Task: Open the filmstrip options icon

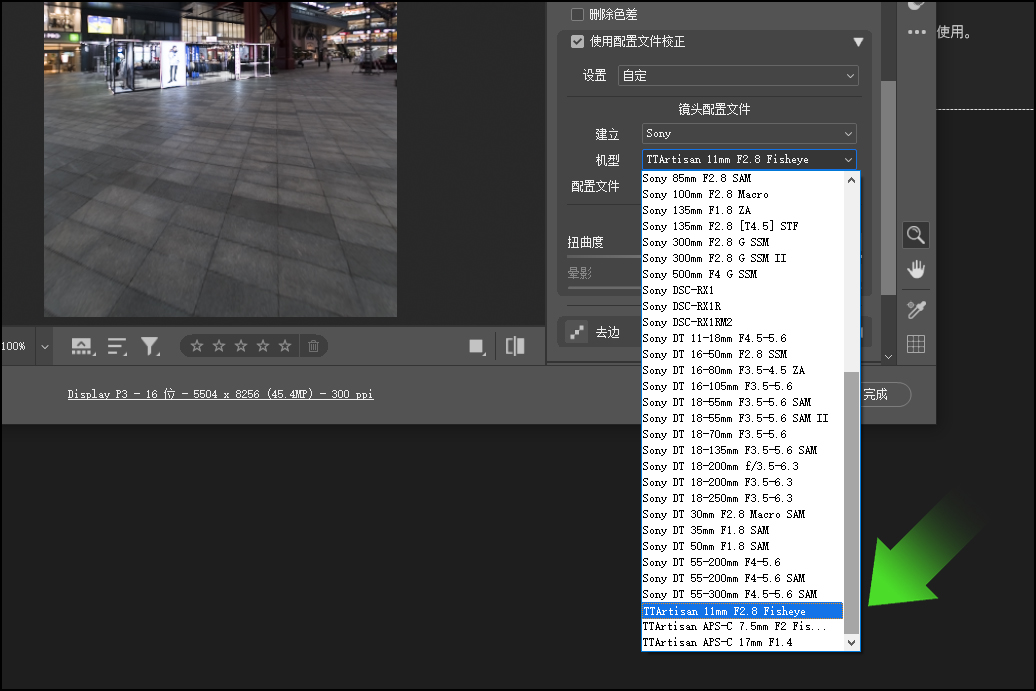Action: (82, 346)
